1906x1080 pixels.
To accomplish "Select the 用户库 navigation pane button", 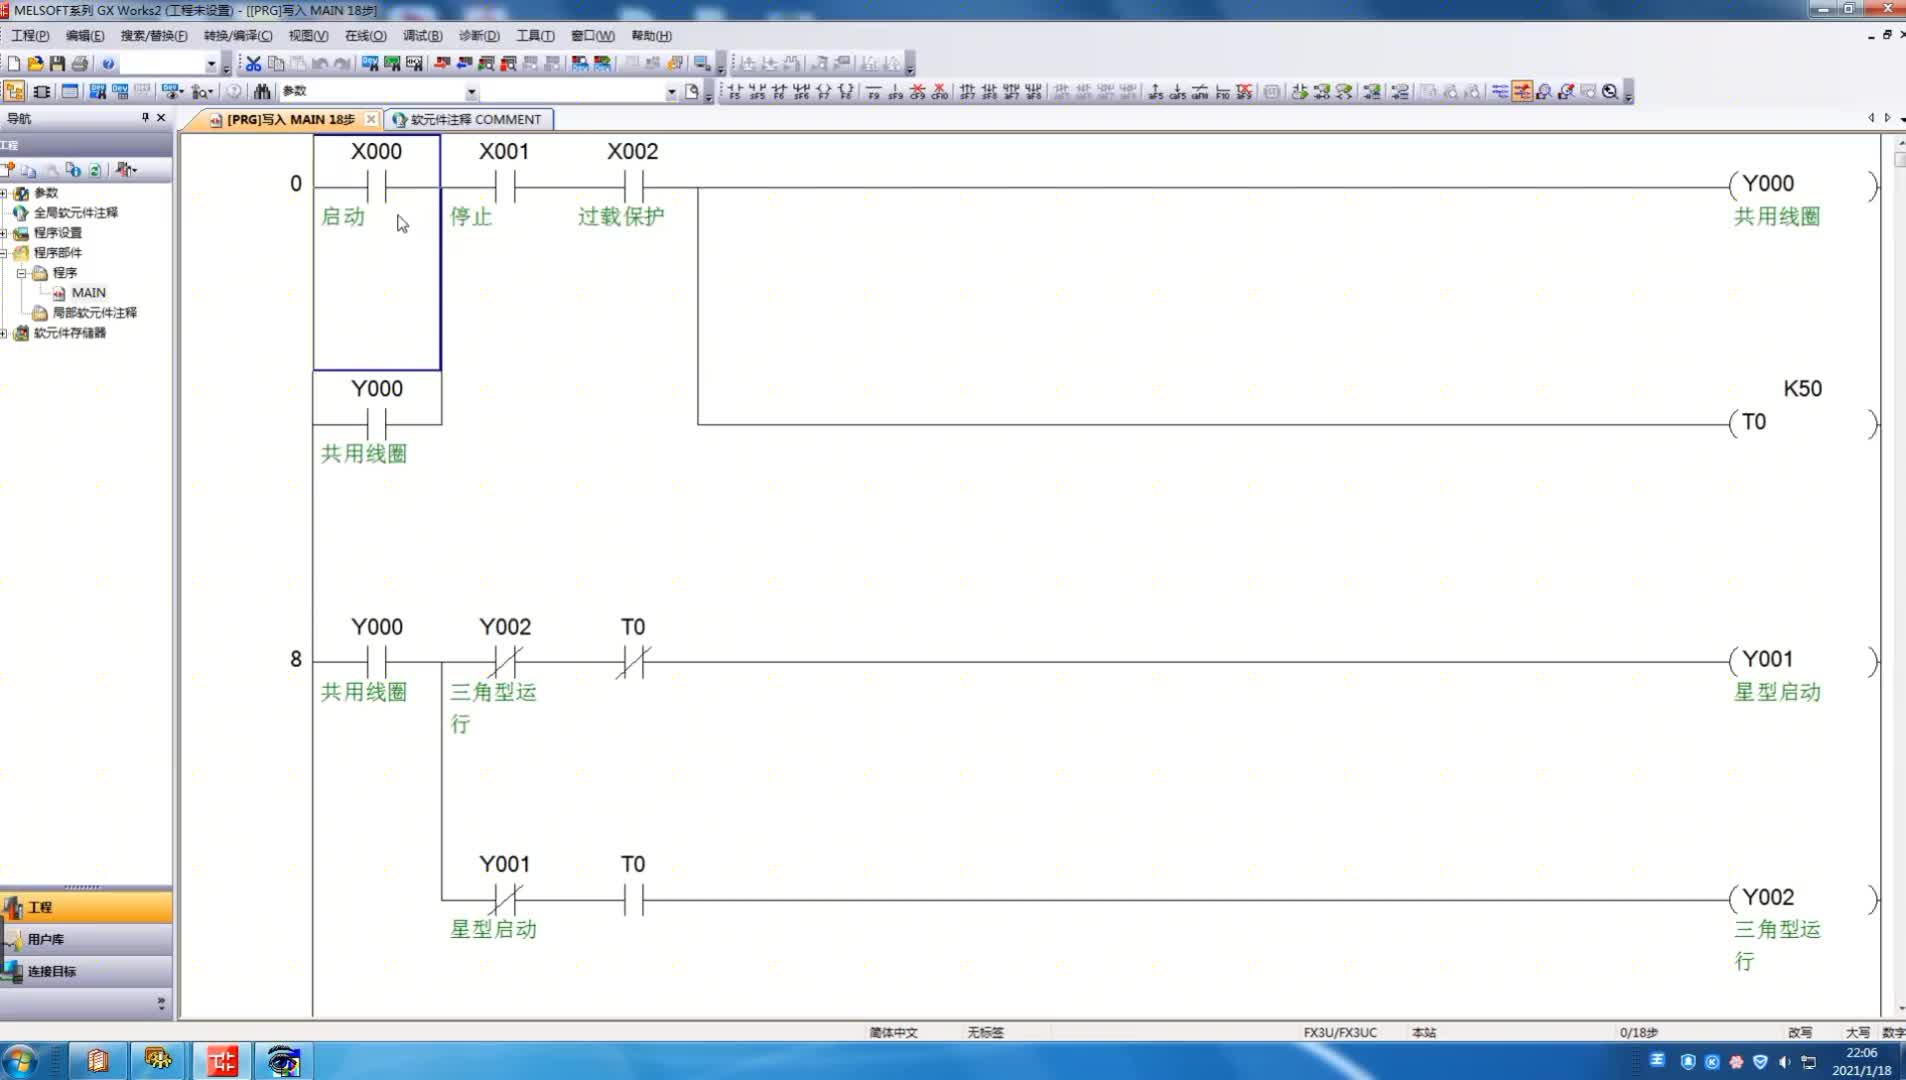I will (x=86, y=939).
